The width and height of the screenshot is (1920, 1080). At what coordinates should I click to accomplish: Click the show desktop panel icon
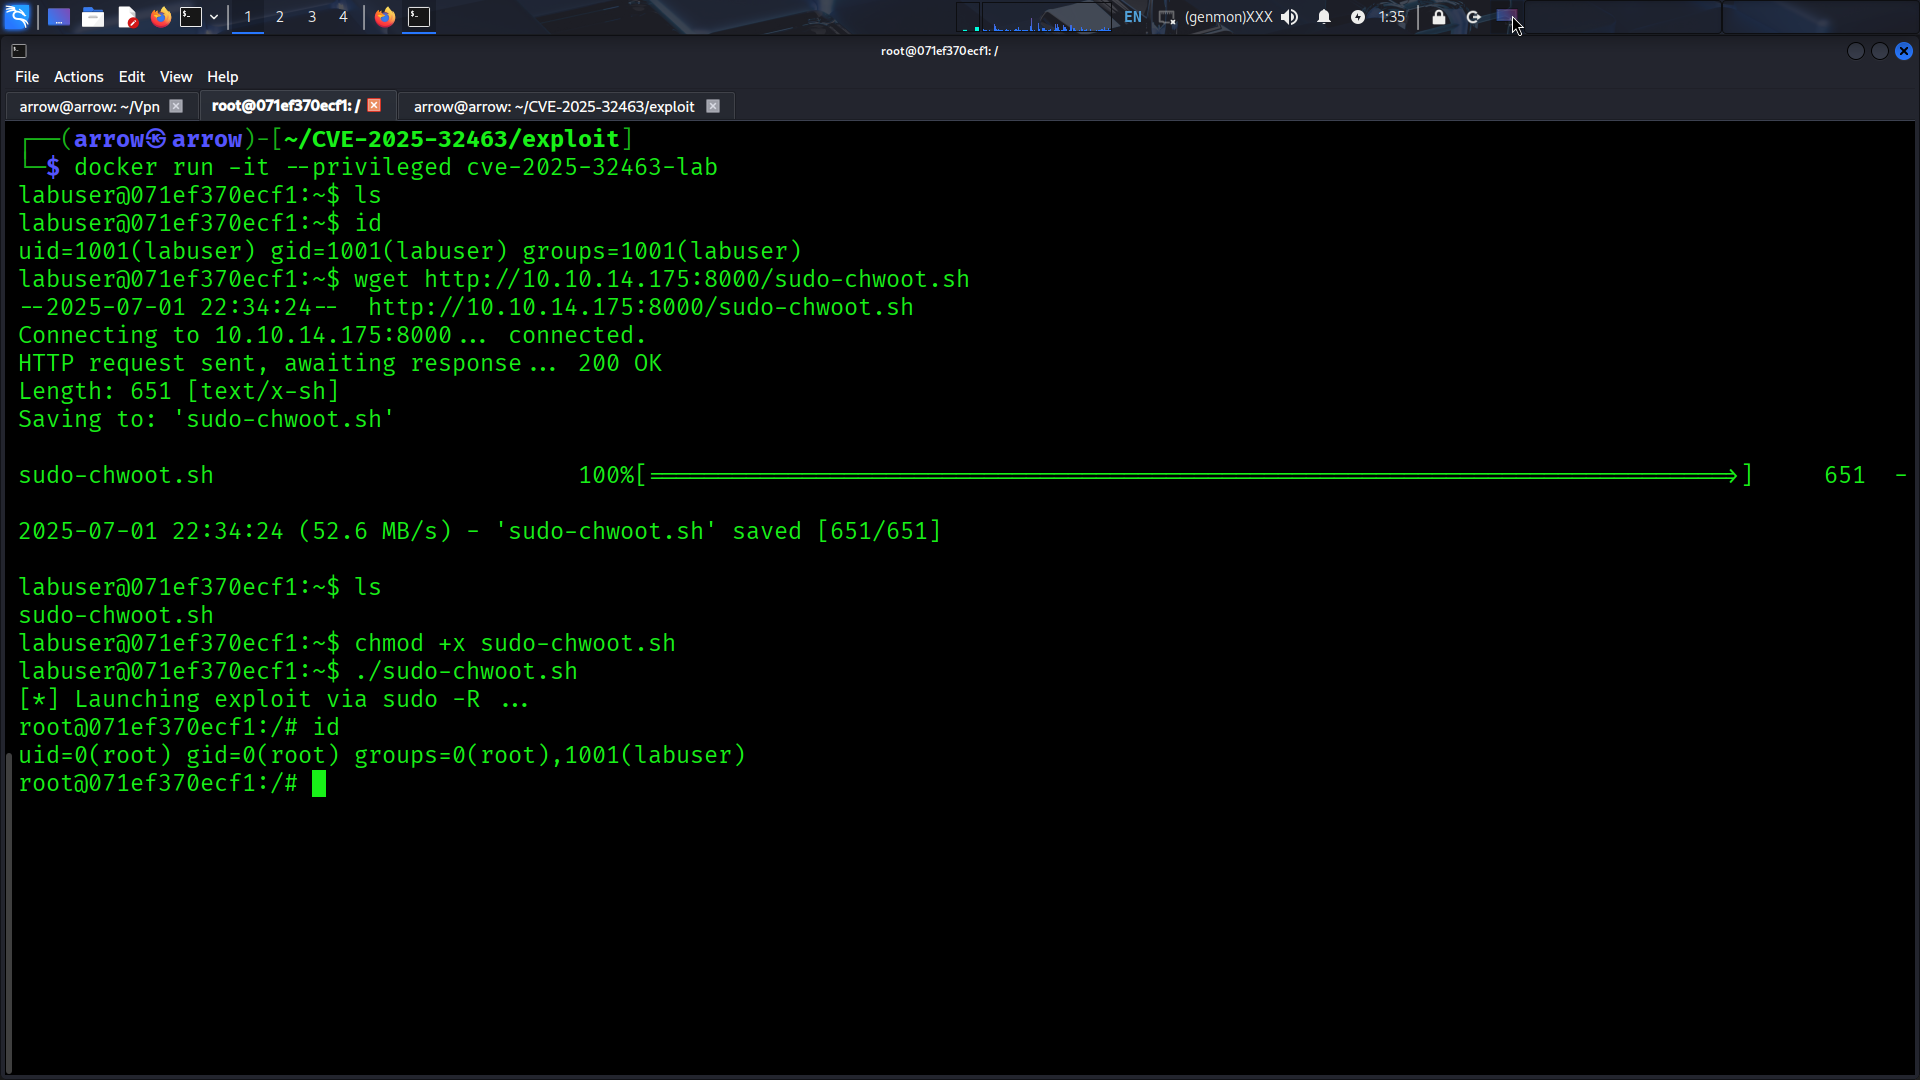click(59, 17)
